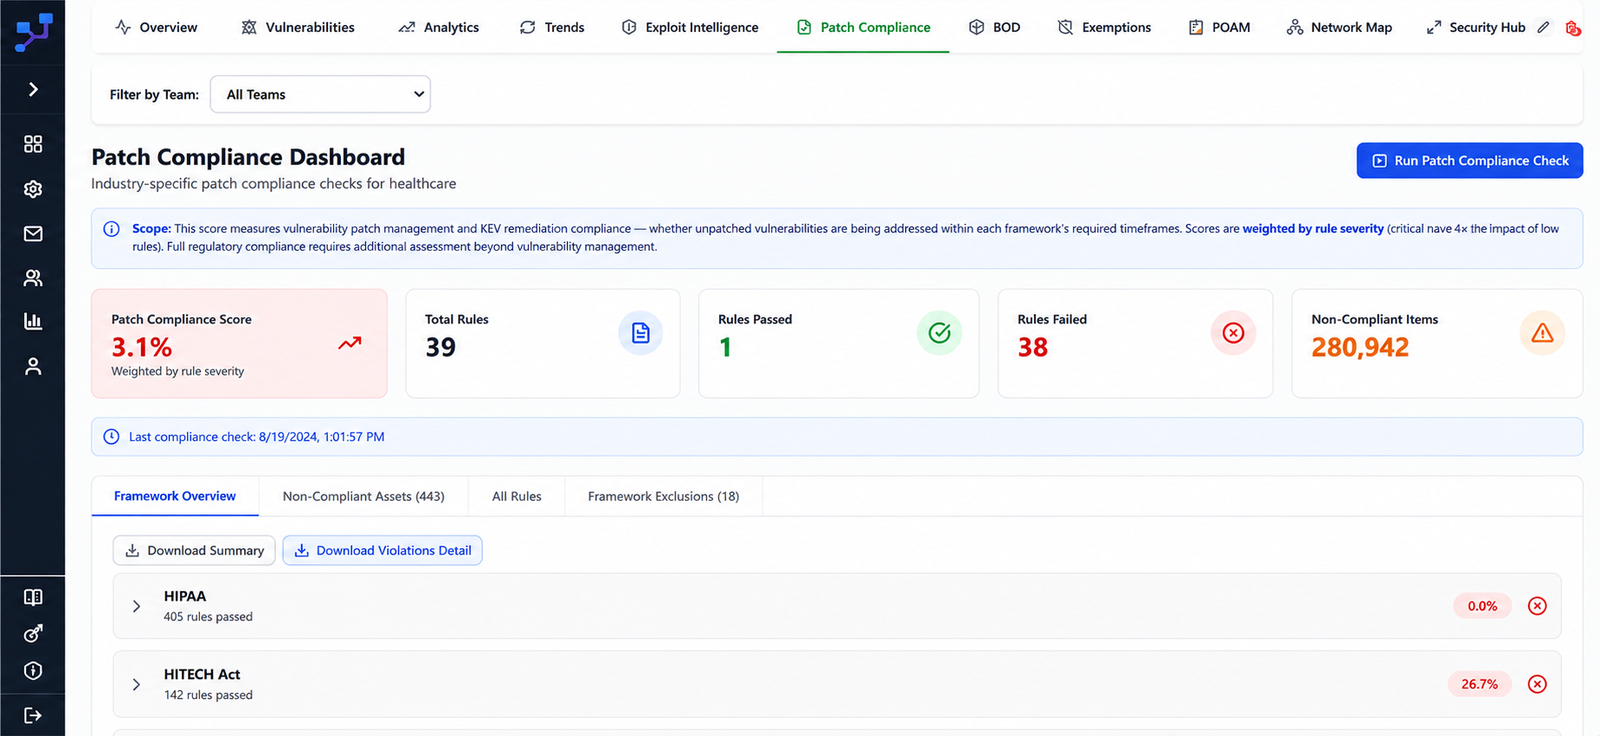This screenshot has width=1600, height=736.
Task: Select the Patch Compliance tab
Action: (x=863, y=27)
